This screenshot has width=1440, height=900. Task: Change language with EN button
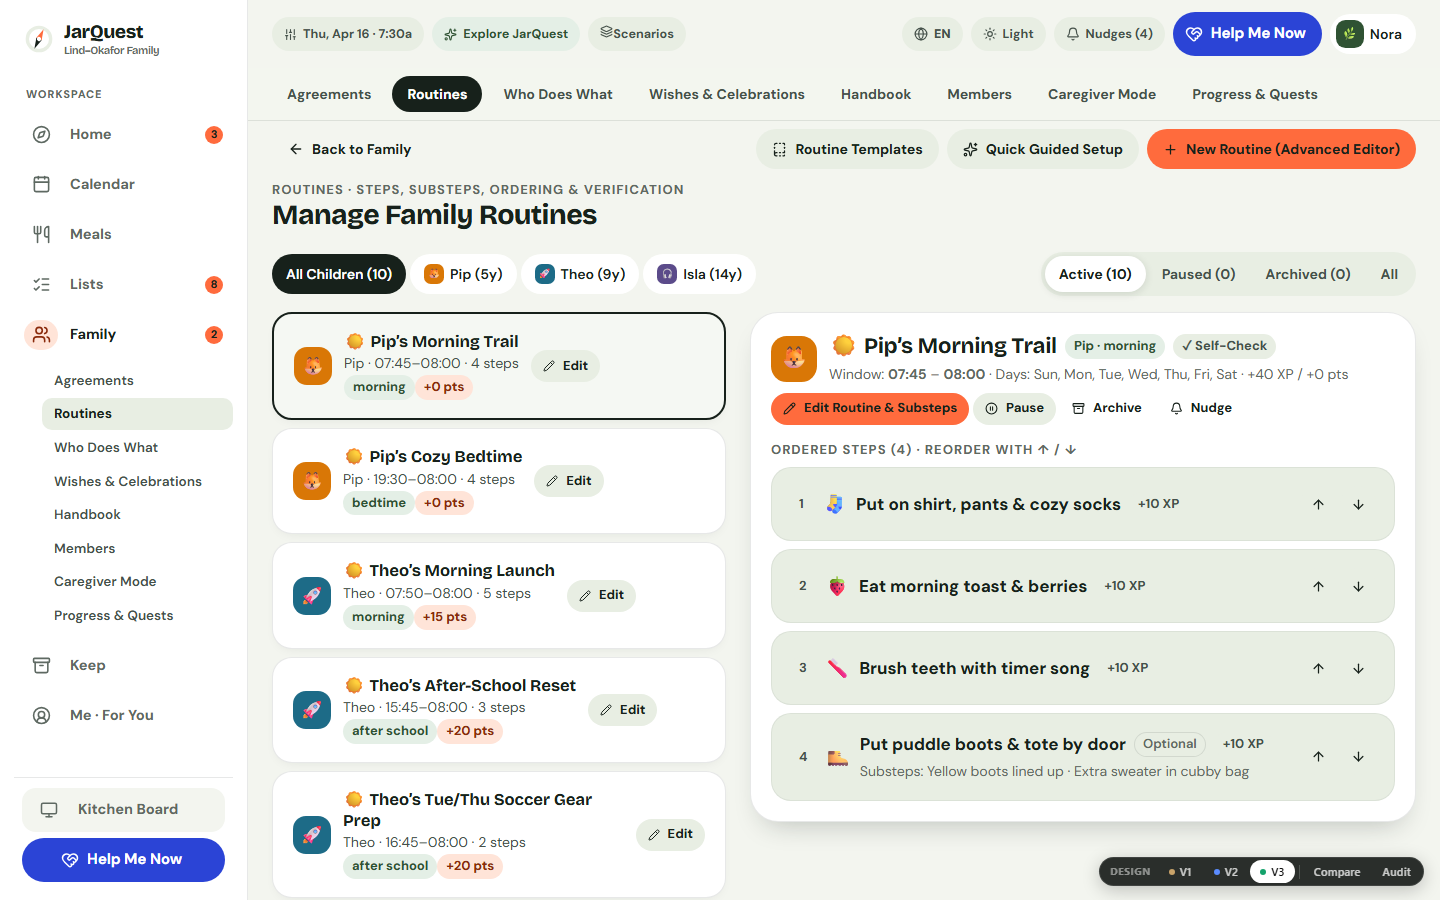(932, 34)
